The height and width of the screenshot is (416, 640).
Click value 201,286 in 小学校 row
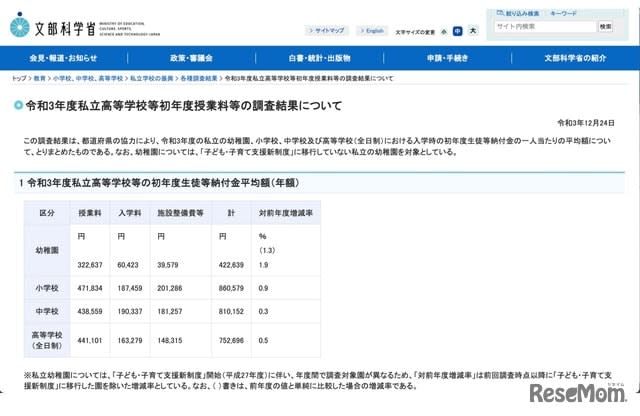click(x=170, y=288)
